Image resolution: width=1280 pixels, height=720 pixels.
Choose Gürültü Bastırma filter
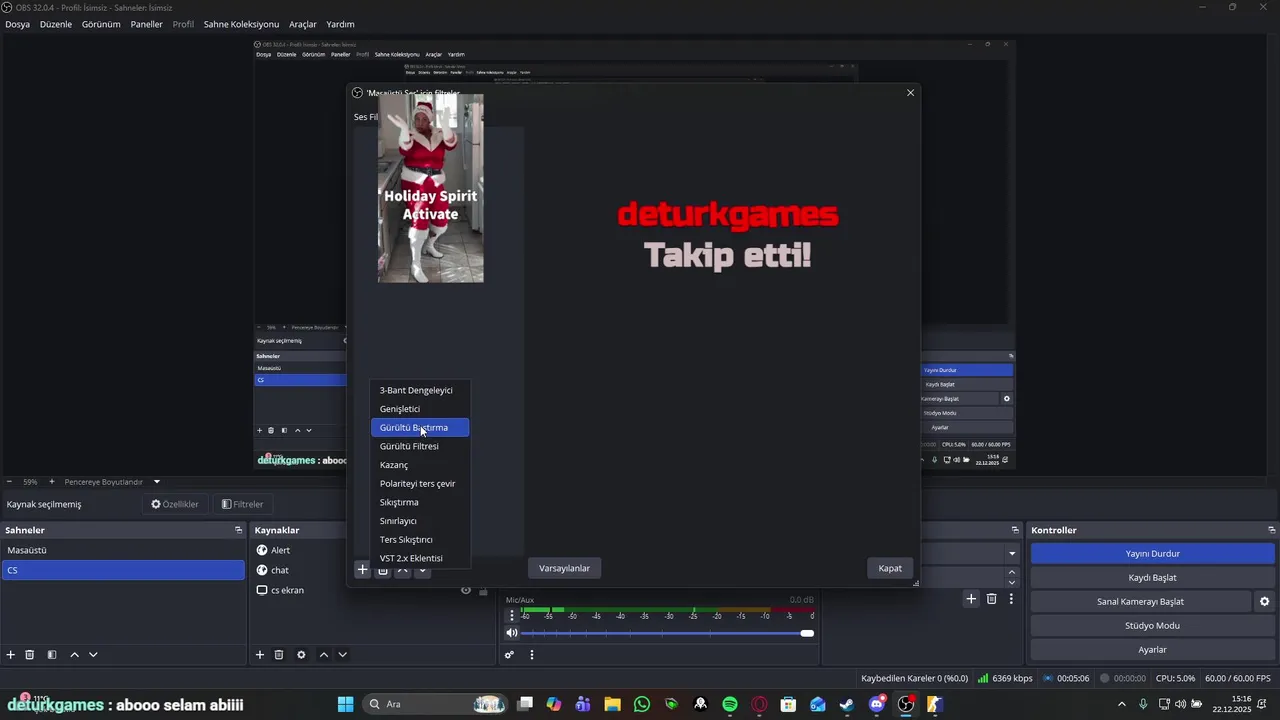tap(420, 428)
